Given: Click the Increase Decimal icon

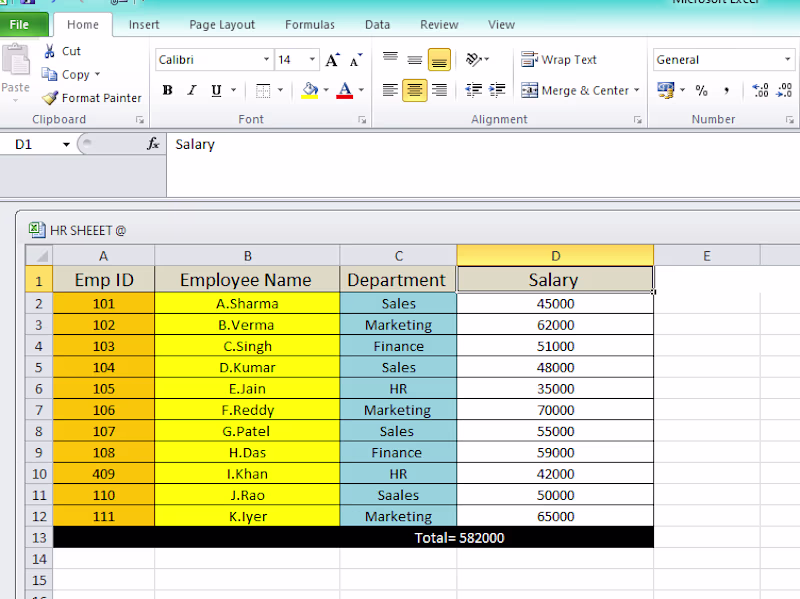Looking at the screenshot, I should coord(760,90).
